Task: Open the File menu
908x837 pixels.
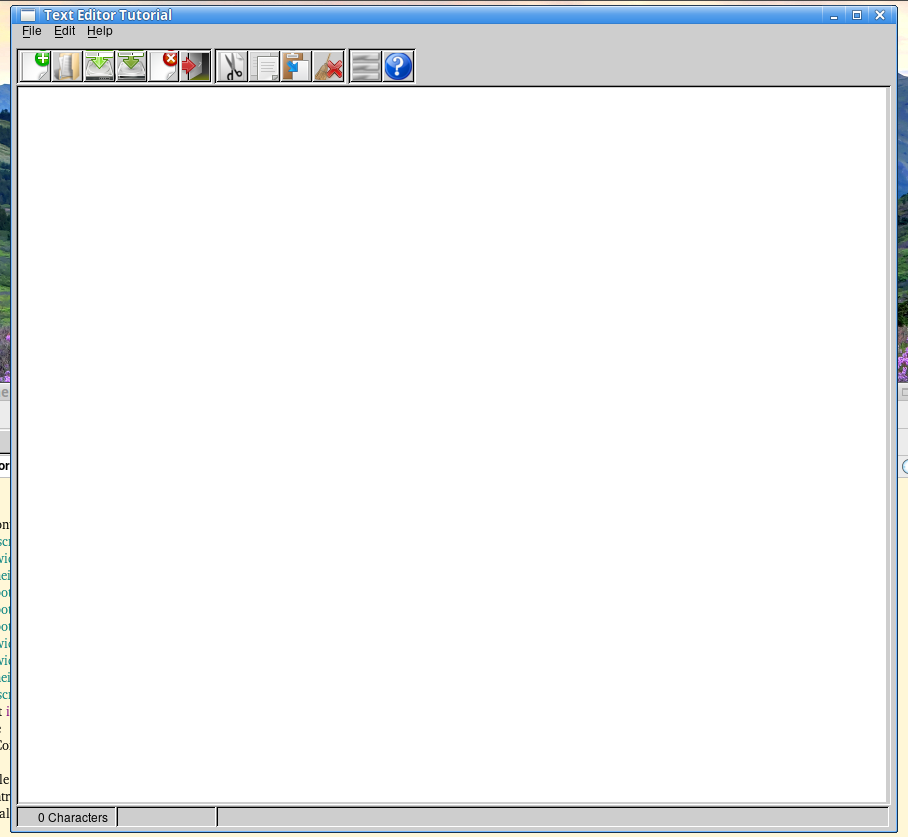Action: (32, 31)
